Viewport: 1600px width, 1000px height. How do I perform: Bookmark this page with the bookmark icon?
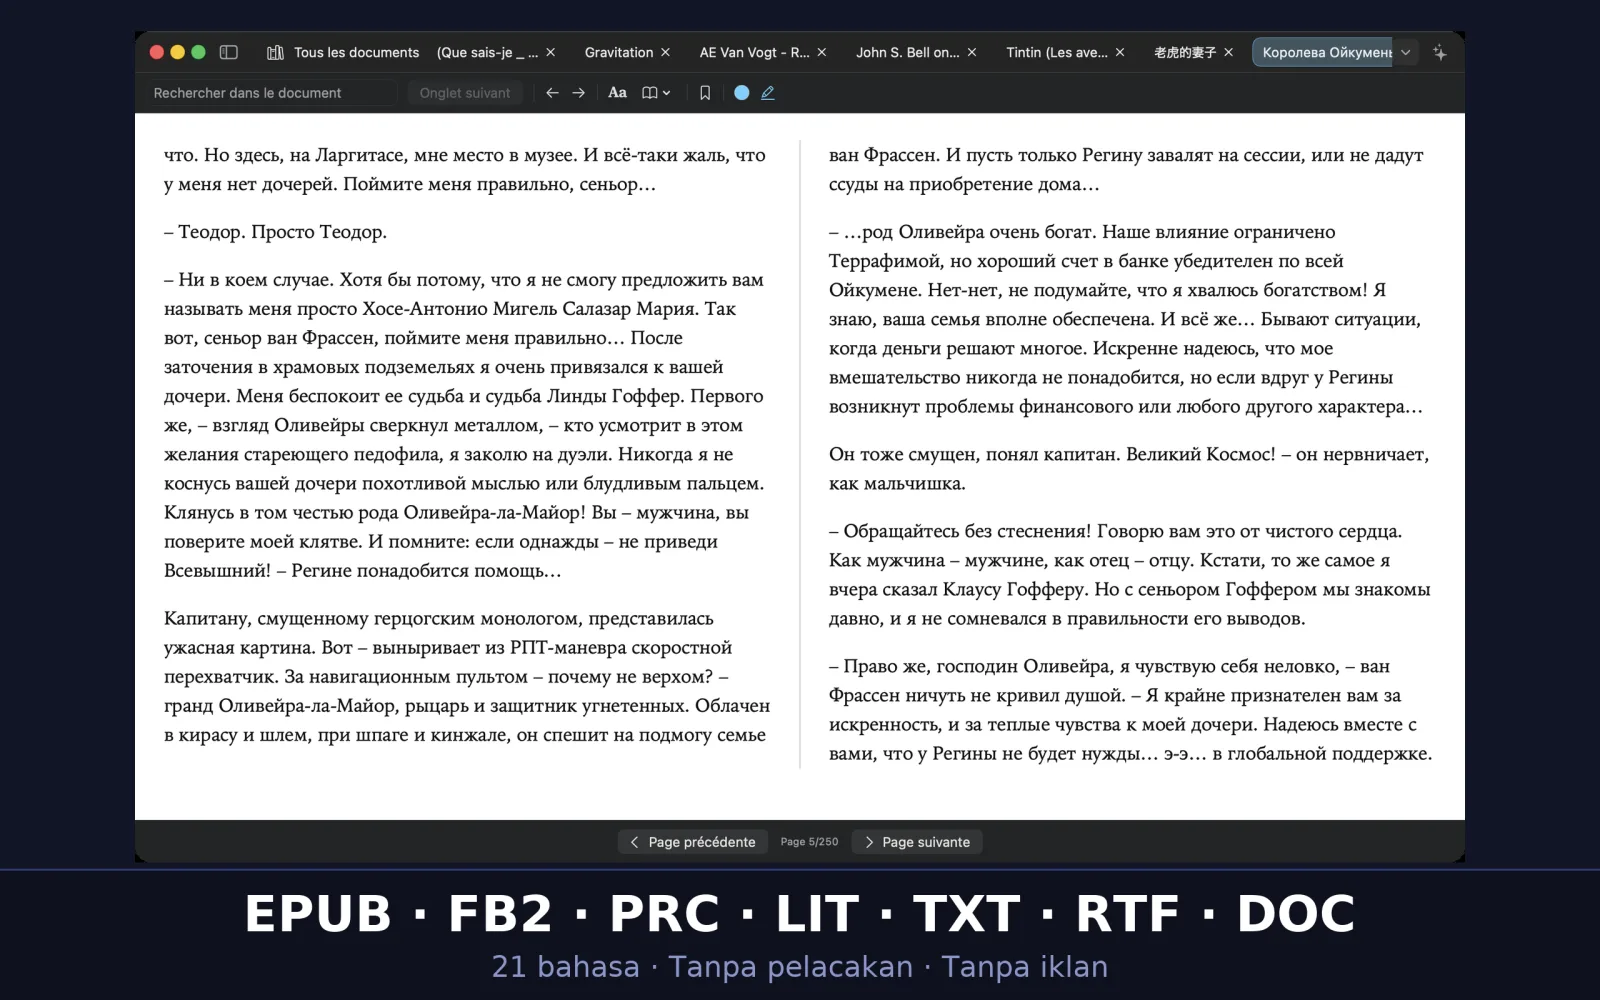point(705,92)
